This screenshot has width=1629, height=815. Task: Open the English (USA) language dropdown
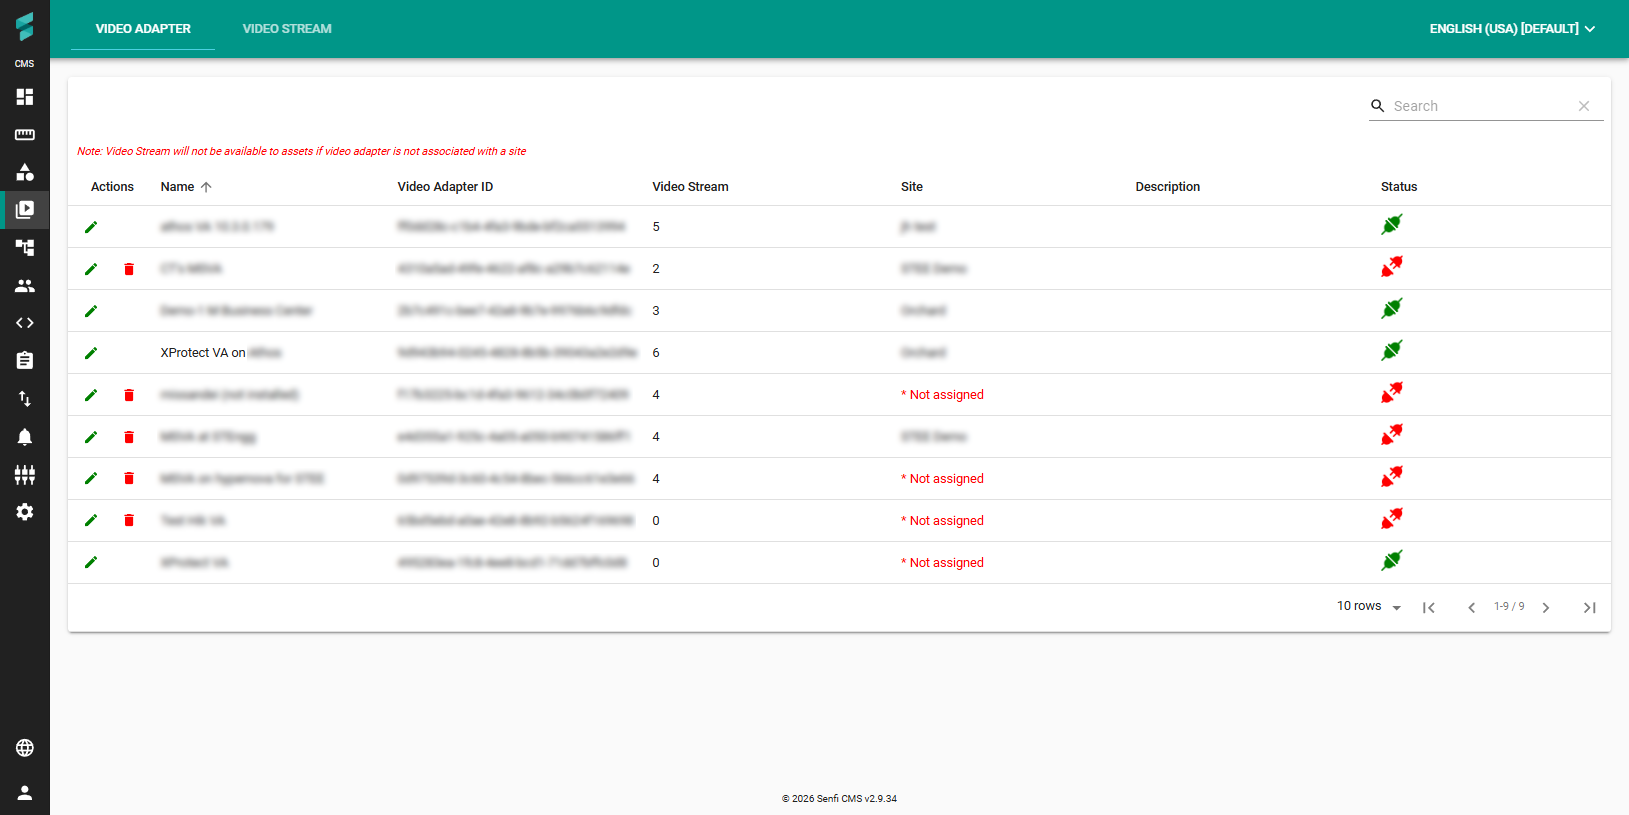point(1511,29)
